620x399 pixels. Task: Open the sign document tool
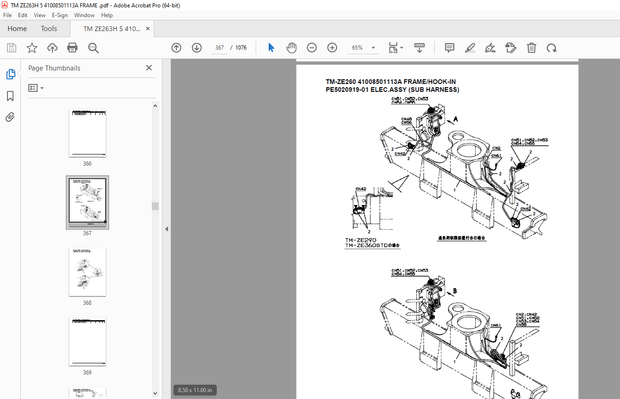pos(490,48)
